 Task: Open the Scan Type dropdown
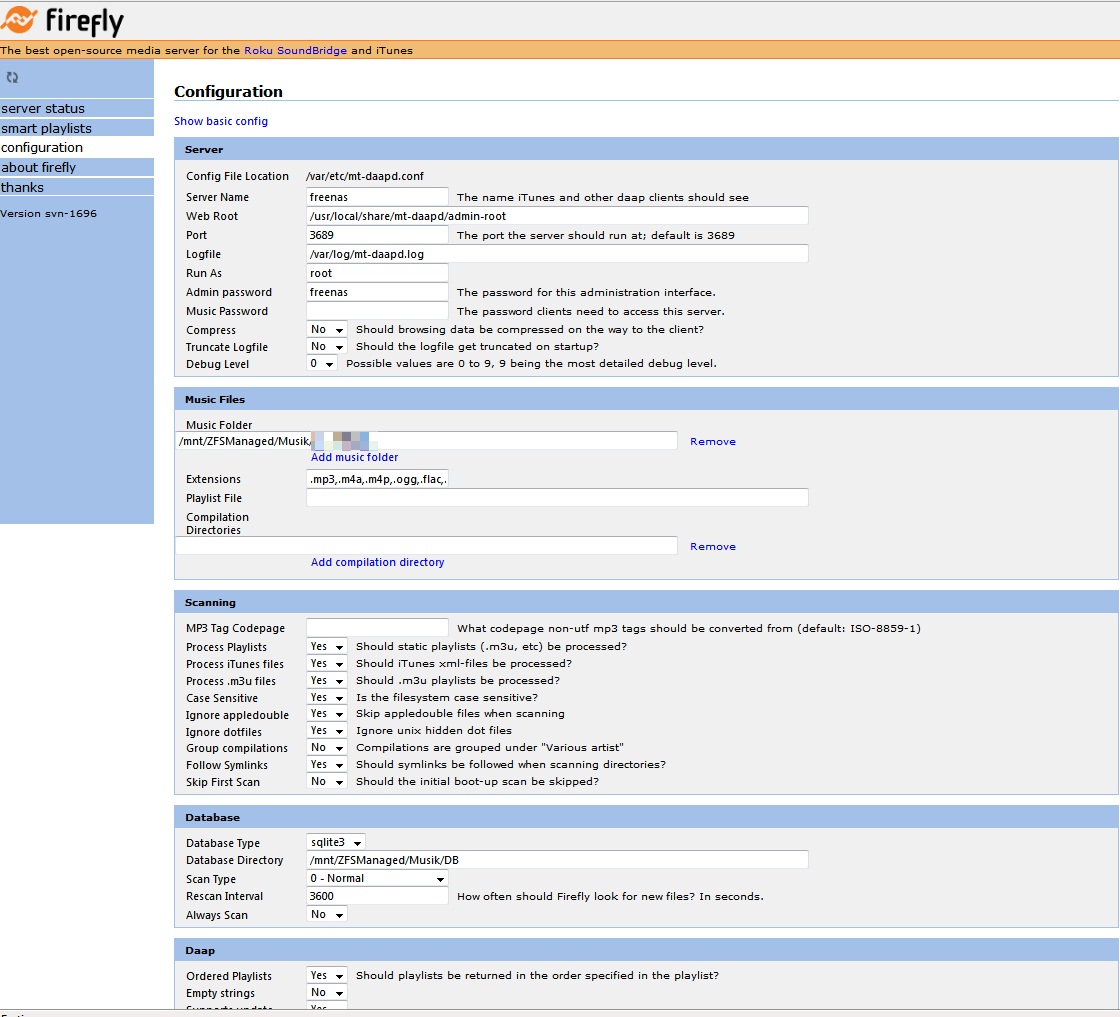[377, 878]
